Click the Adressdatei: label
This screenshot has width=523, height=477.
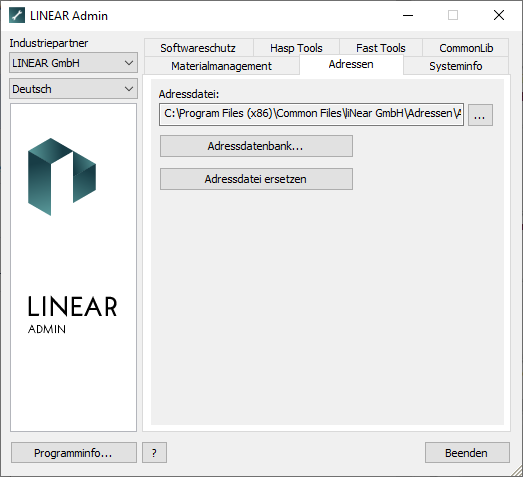click(189, 94)
